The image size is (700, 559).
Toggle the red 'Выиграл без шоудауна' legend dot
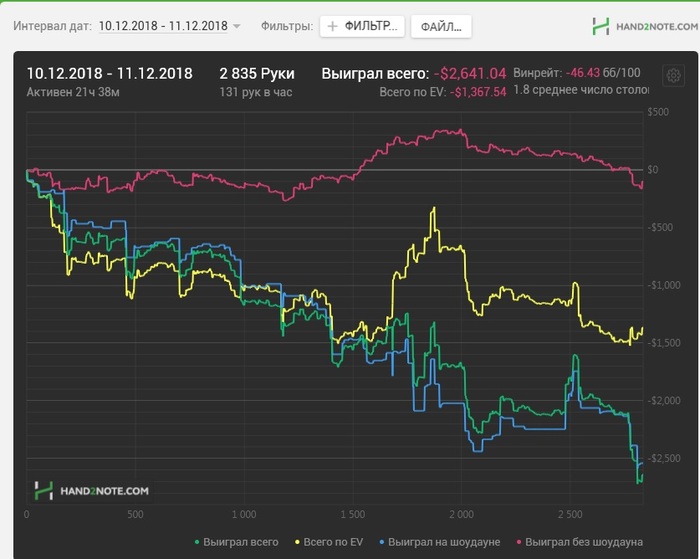[518, 542]
